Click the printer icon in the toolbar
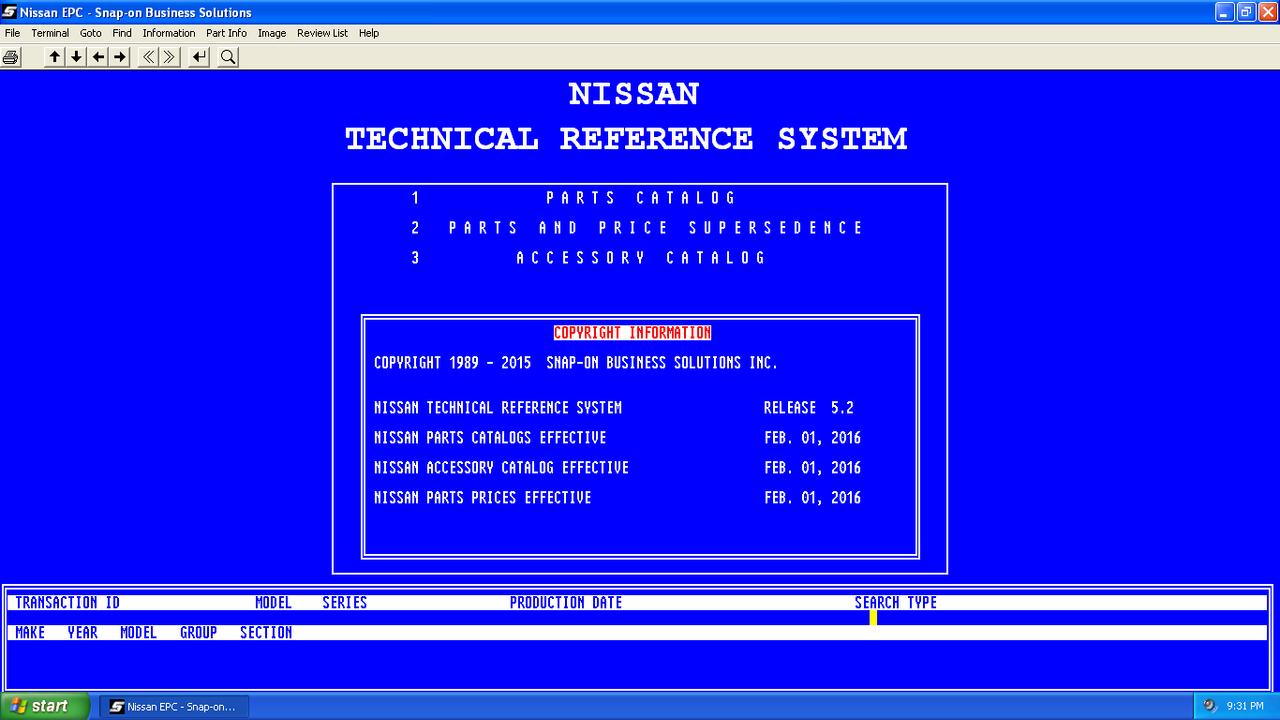This screenshot has height=720, width=1280. tap(11, 57)
